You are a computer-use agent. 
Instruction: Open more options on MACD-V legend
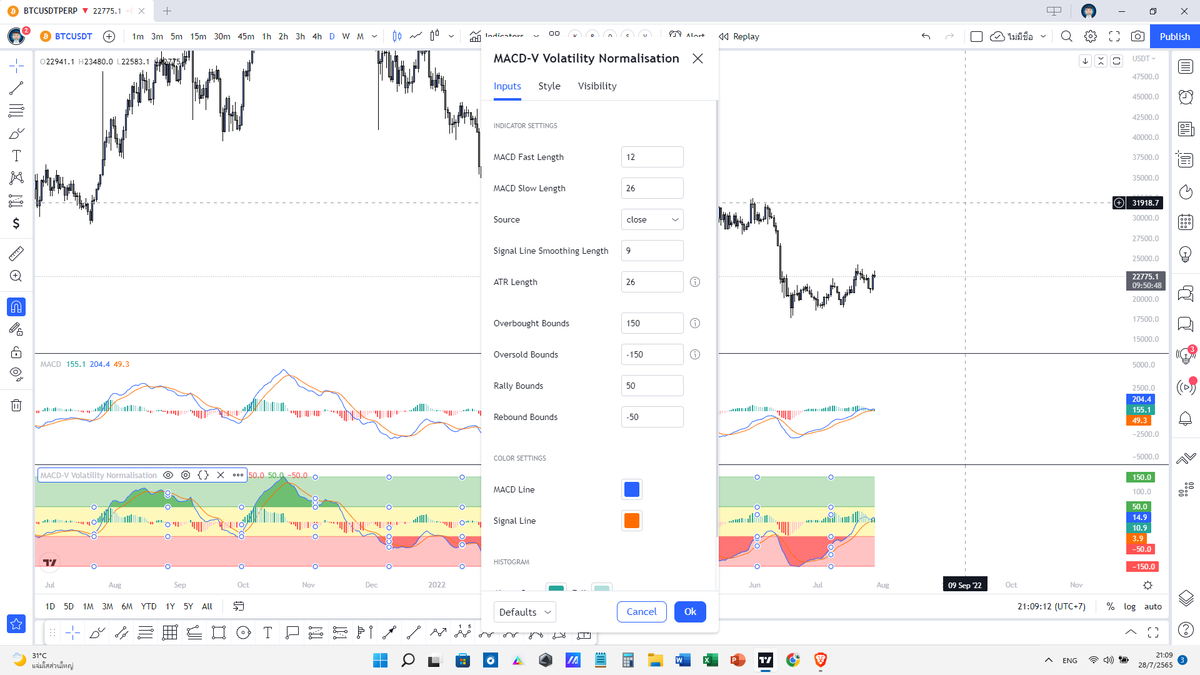coord(238,475)
